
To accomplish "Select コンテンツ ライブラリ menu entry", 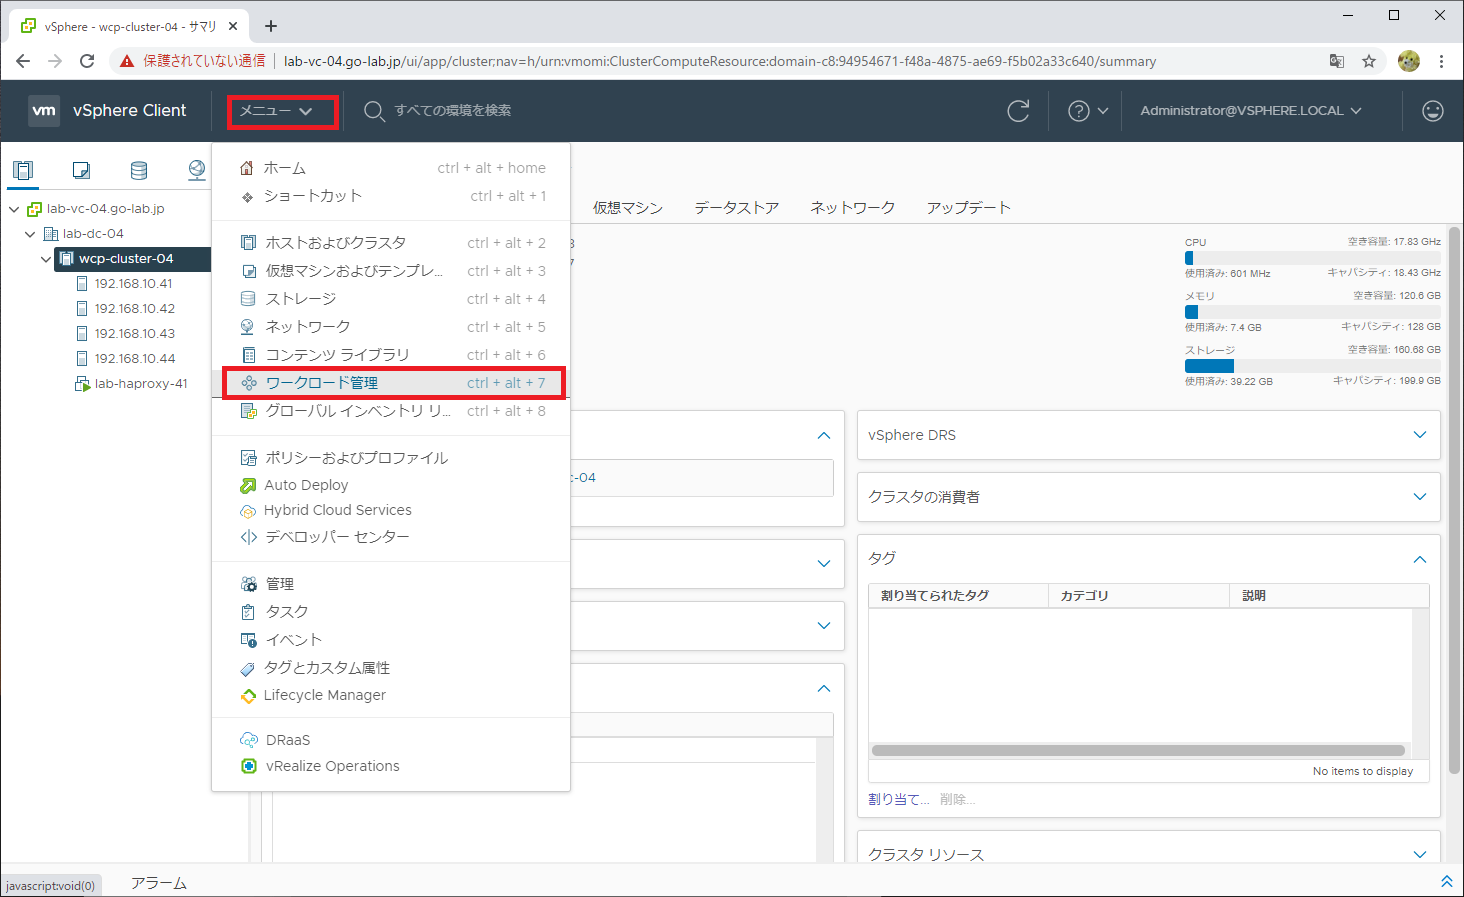I will [x=391, y=355].
